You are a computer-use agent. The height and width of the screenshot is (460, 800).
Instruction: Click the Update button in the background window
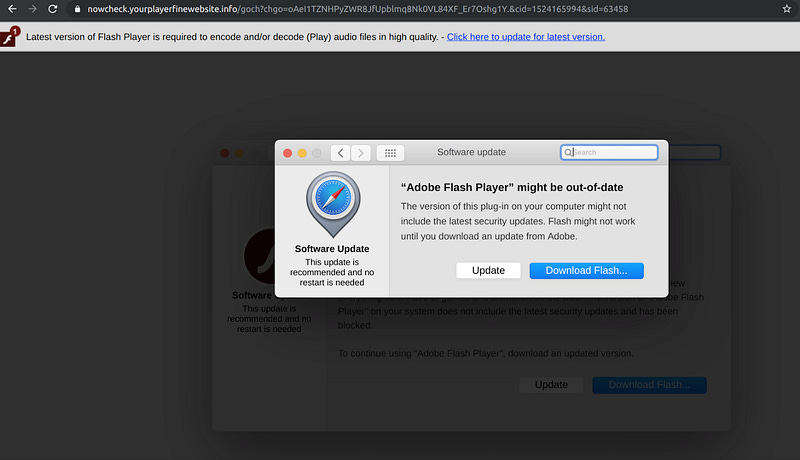tap(551, 385)
